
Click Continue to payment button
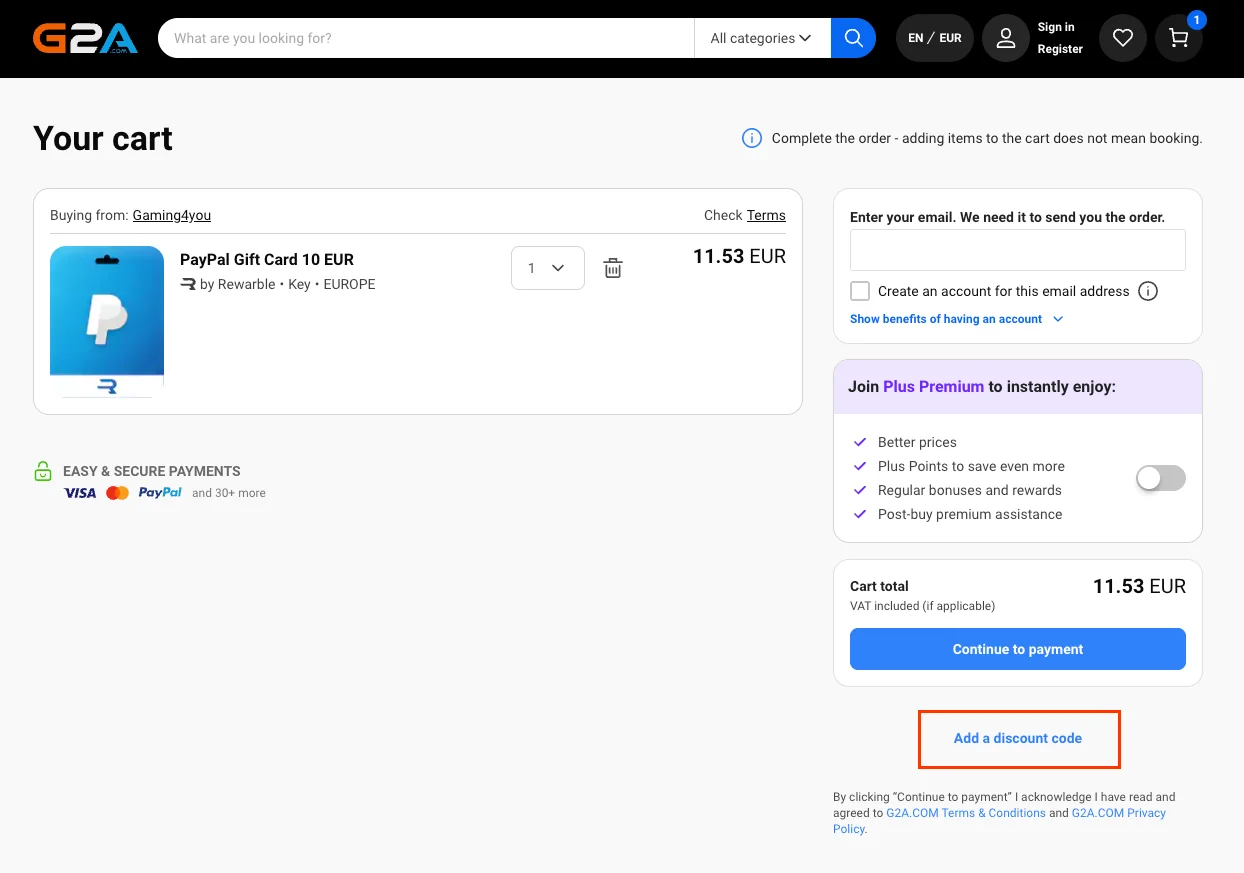click(x=1018, y=649)
